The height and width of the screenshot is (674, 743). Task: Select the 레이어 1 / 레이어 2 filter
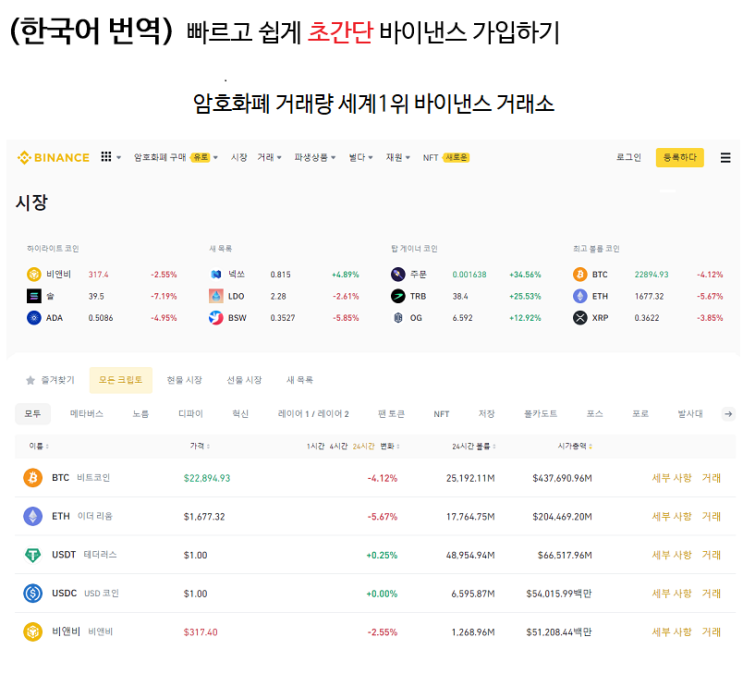pos(313,414)
